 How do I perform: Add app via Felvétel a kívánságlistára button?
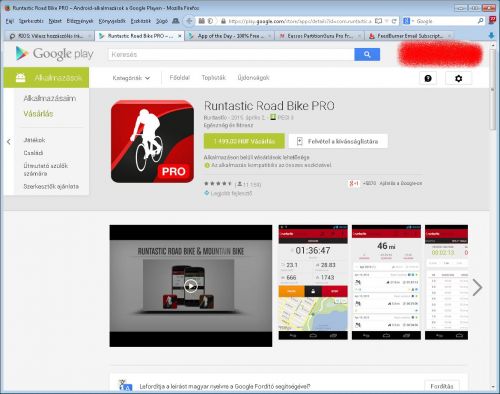coord(338,141)
